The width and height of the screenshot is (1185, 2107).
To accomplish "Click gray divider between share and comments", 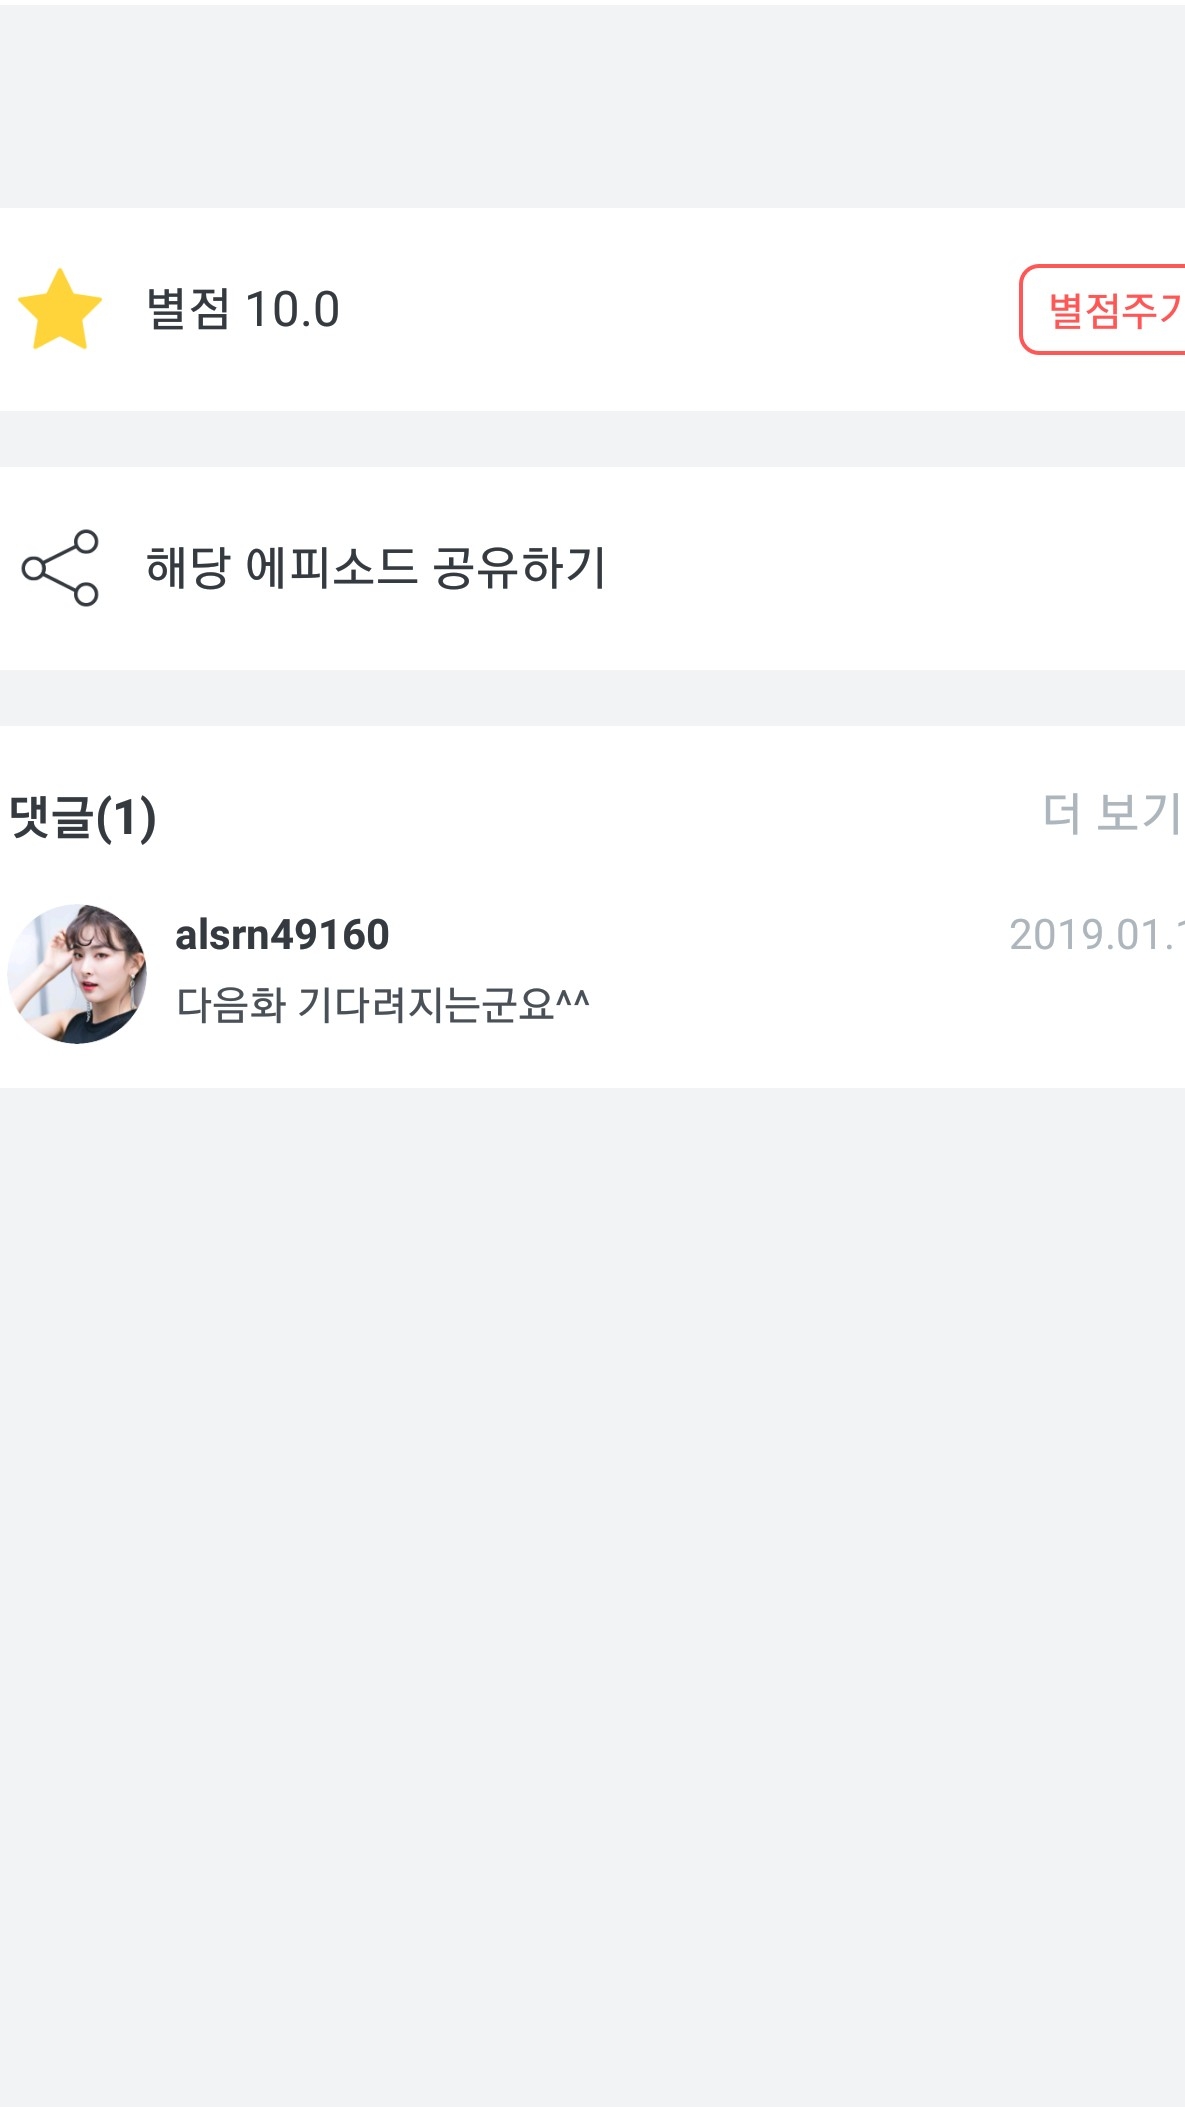I will pos(592,698).
